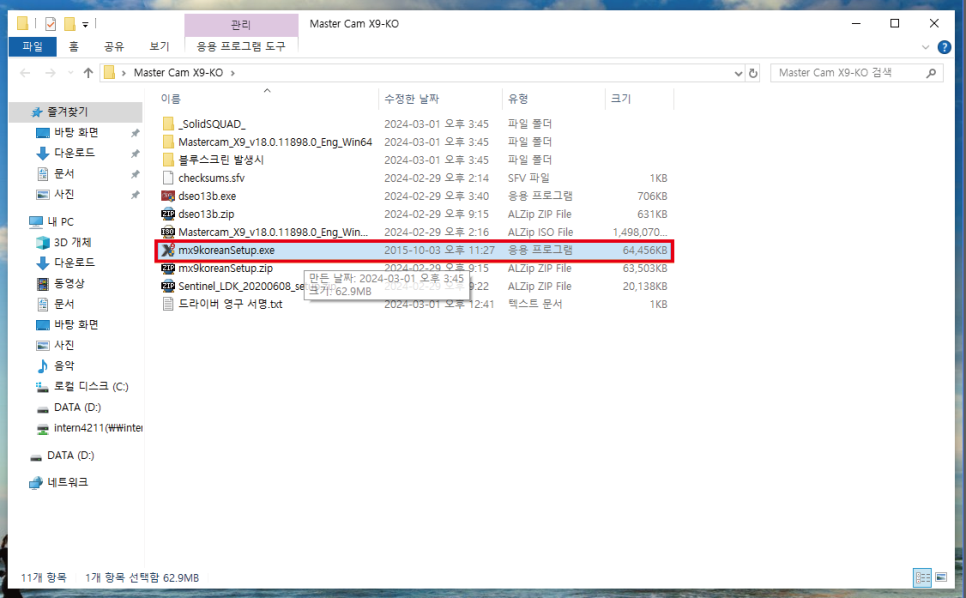This screenshot has height=598, width=966.
Task: Select the Sentinel_LDK_20200608 zip file
Action: (x=240, y=286)
